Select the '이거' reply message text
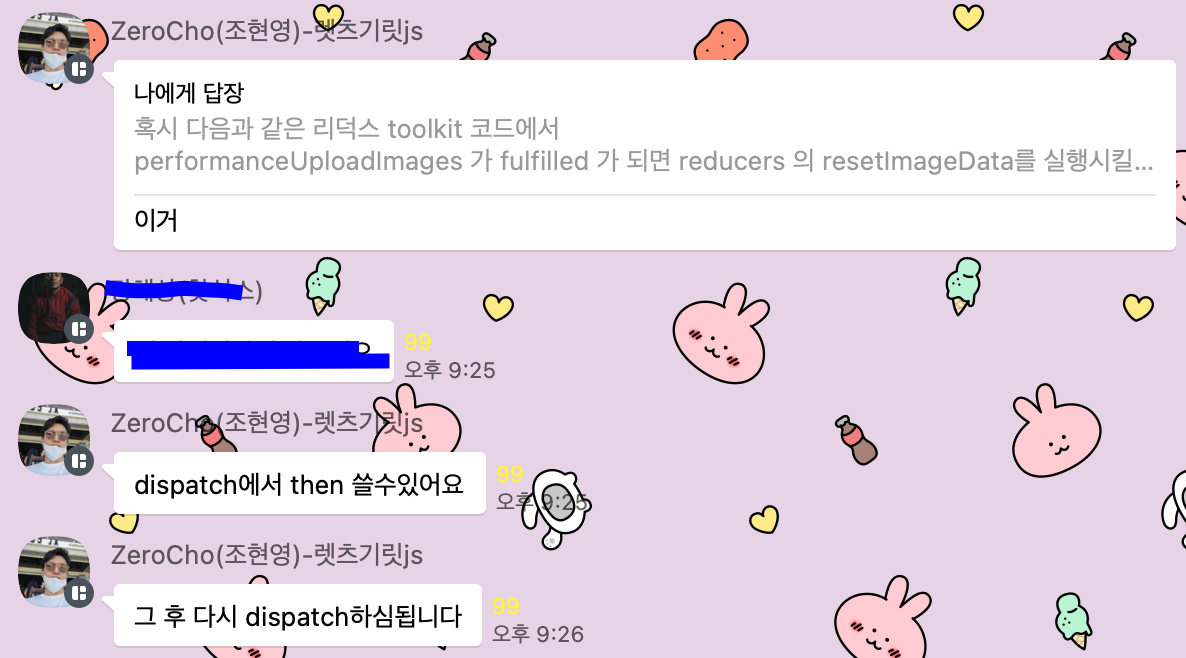Image resolution: width=1186 pixels, height=658 pixels. coord(156,221)
